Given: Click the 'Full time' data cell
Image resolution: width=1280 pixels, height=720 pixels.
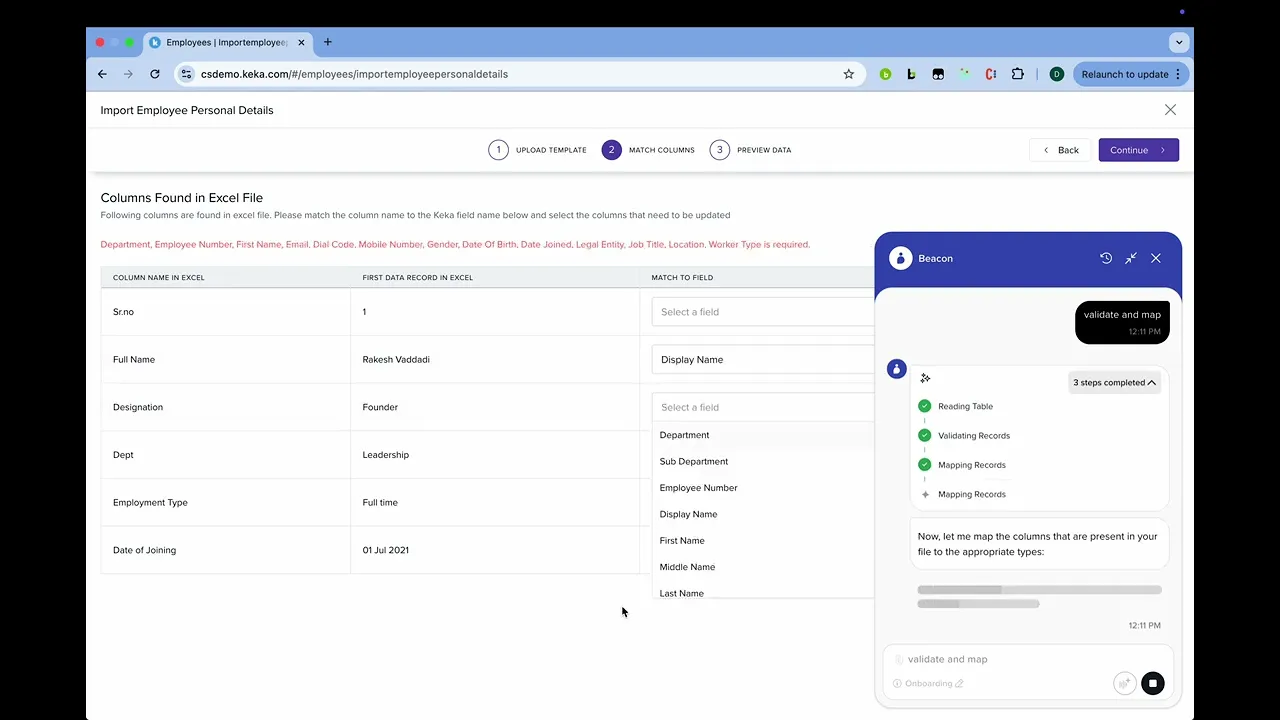Looking at the screenshot, I should click(x=495, y=502).
